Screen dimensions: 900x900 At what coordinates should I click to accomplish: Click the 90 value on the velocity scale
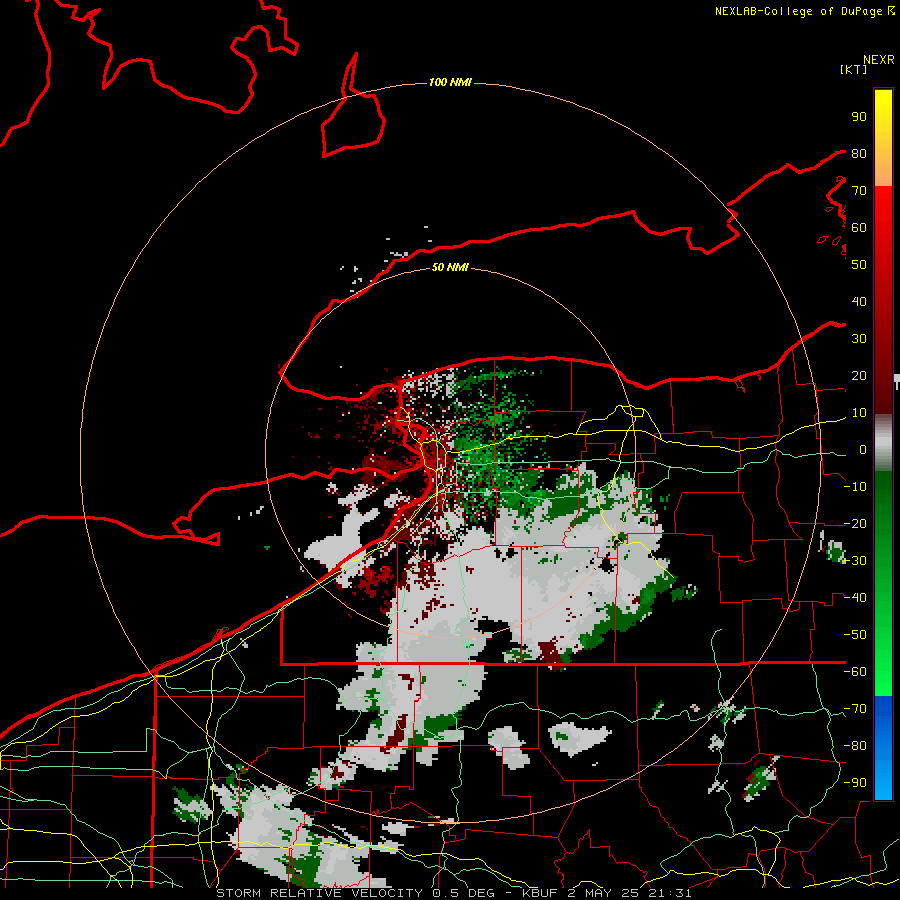click(x=859, y=117)
